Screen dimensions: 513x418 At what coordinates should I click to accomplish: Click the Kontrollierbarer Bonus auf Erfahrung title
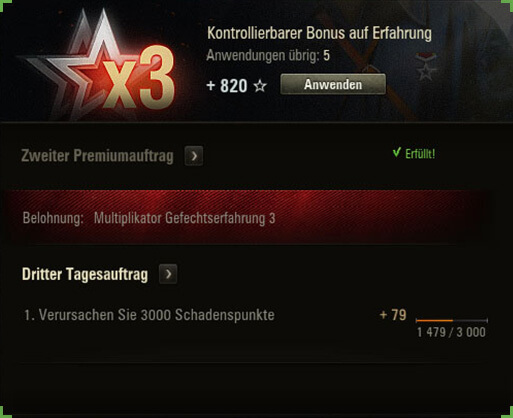coord(319,33)
